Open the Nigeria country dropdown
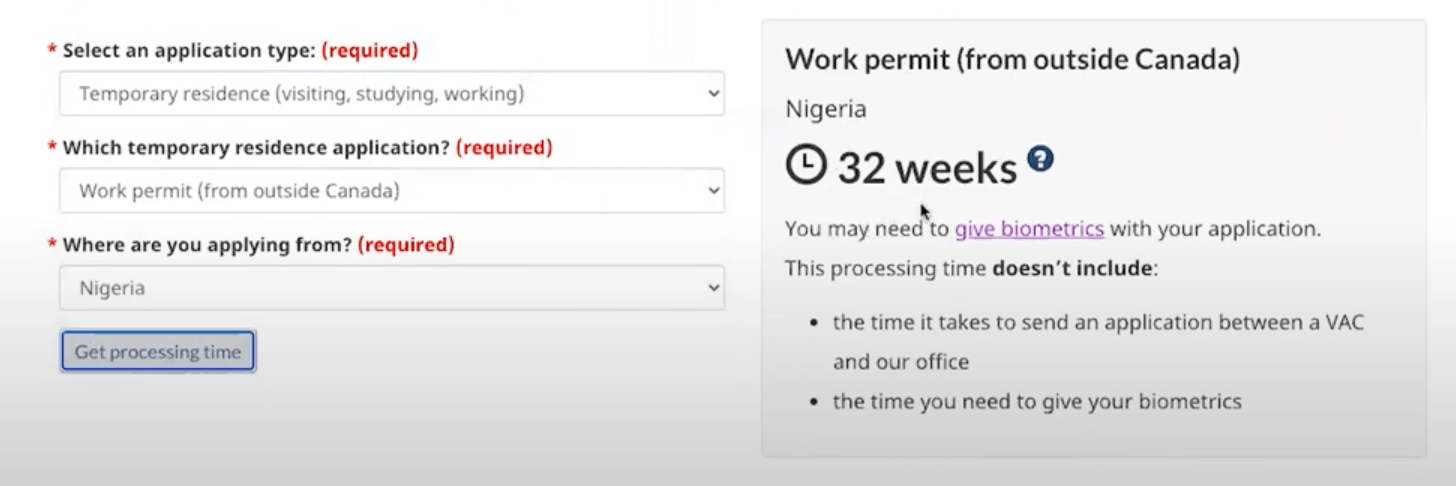1456x486 pixels. pos(391,288)
